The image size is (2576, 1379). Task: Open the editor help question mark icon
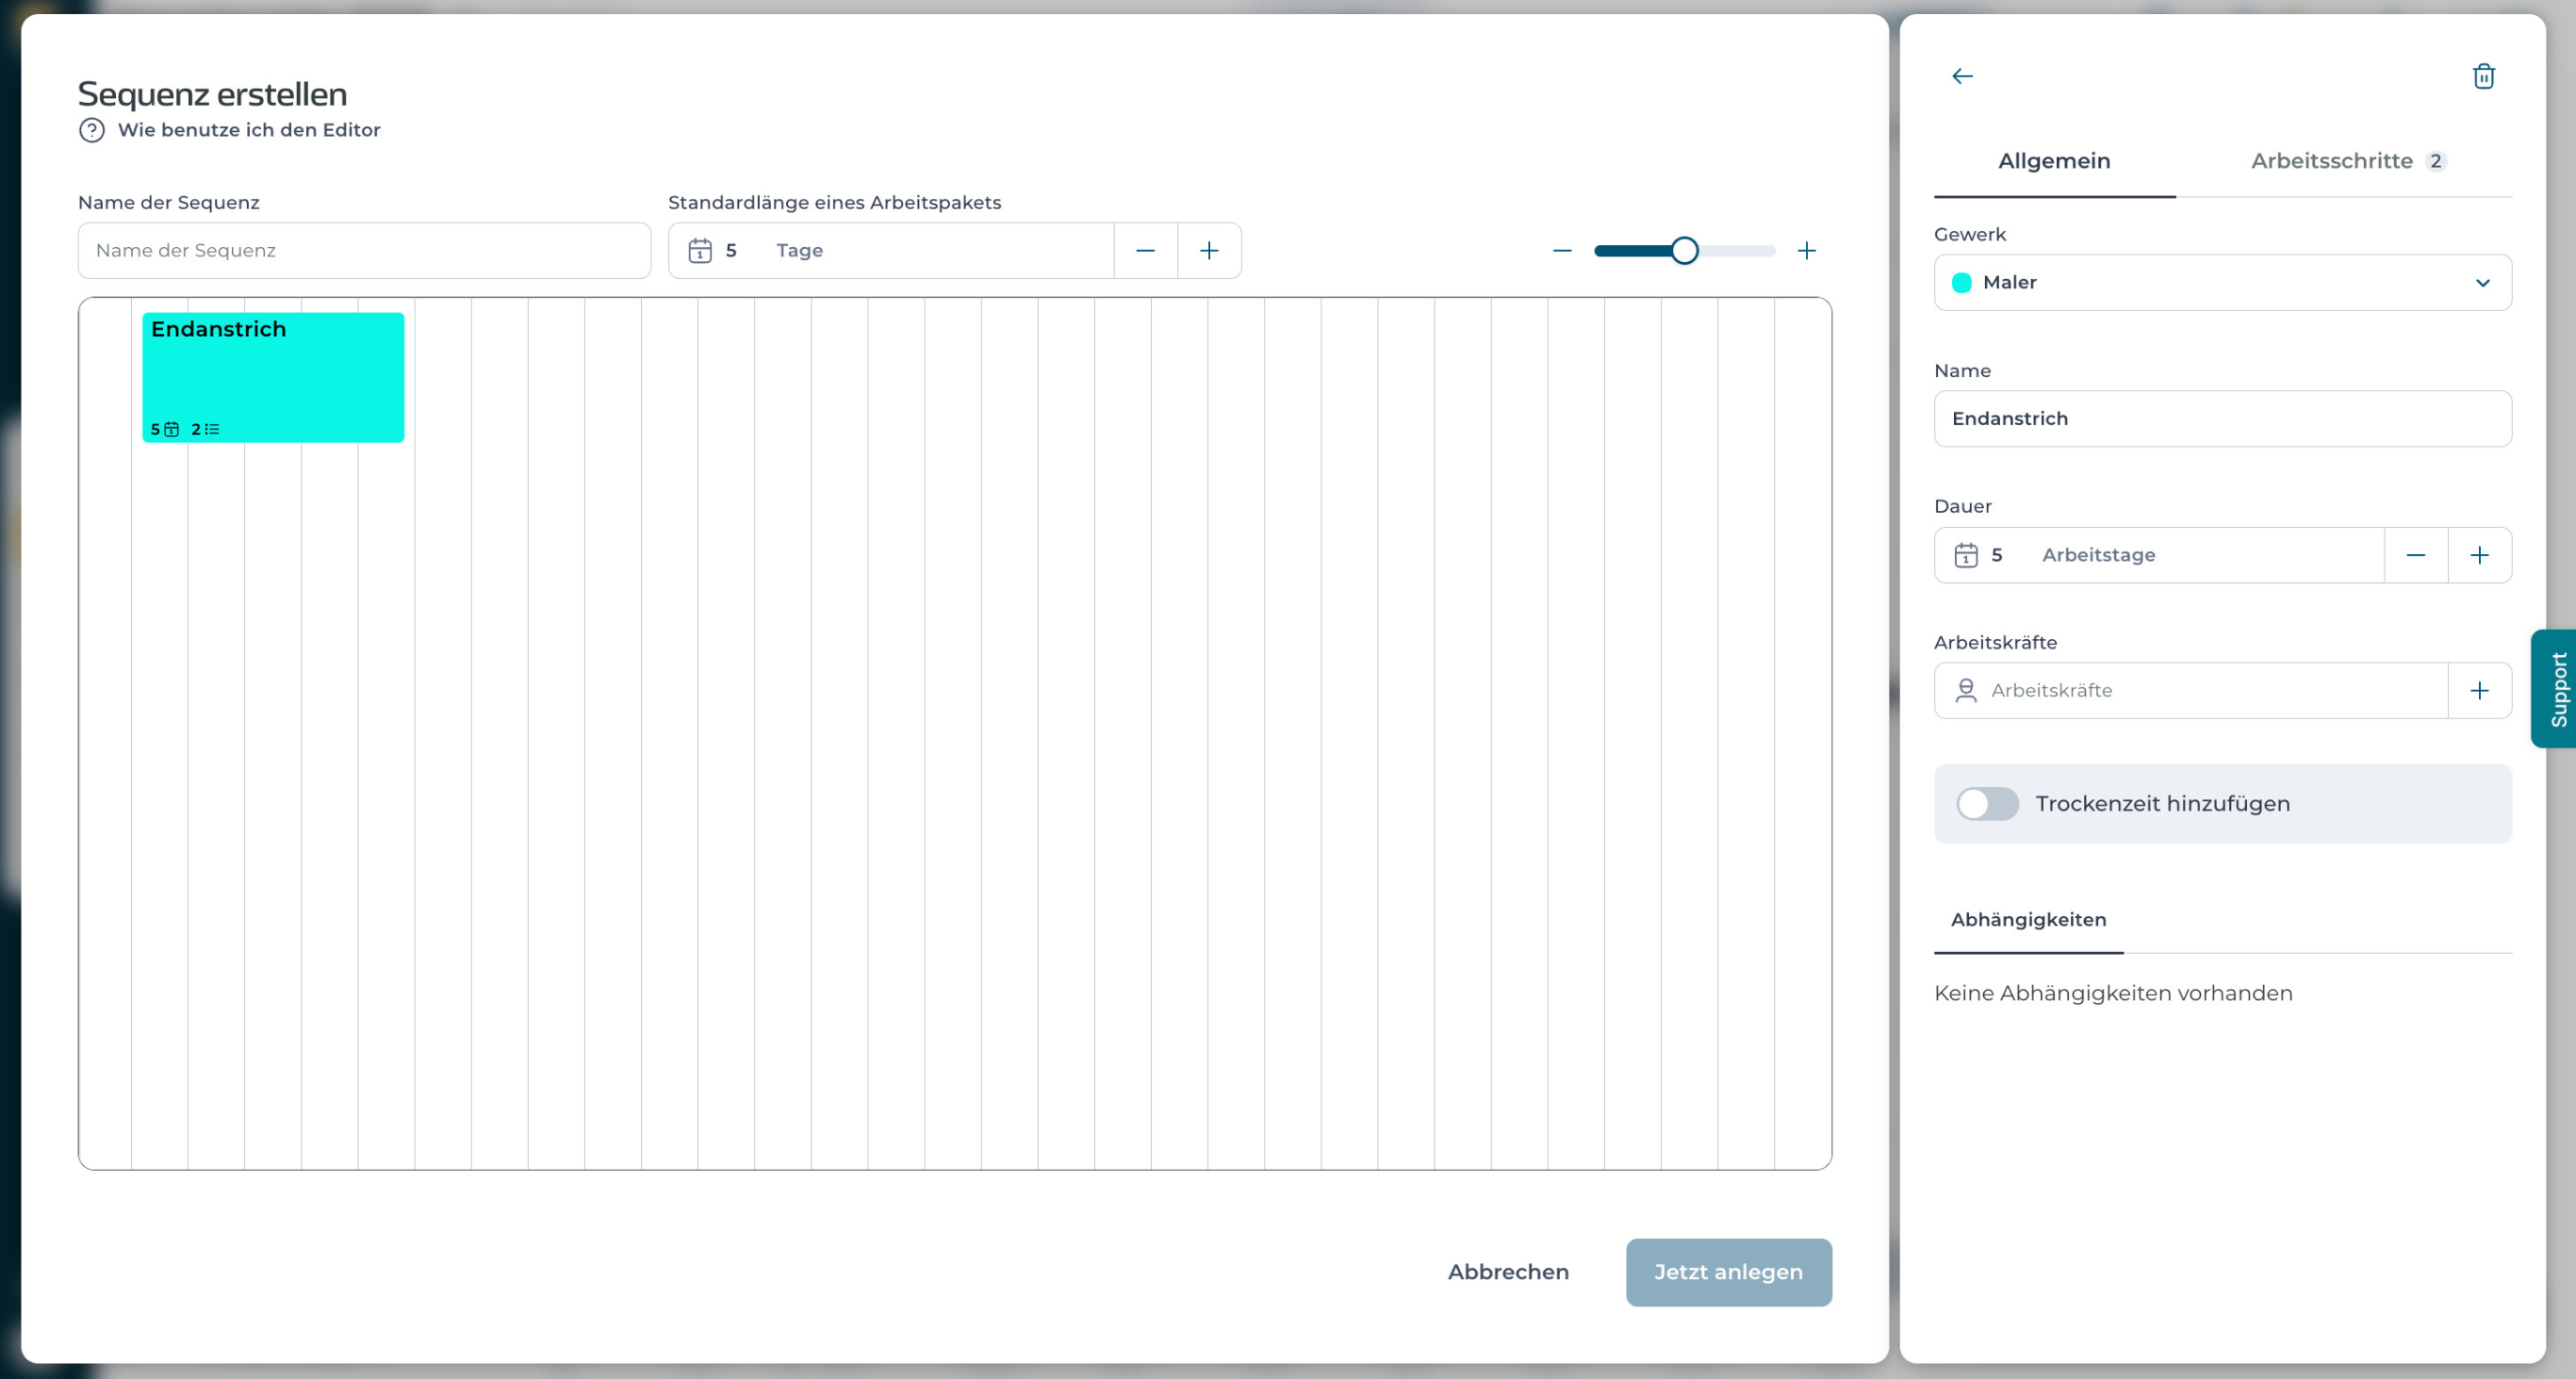click(x=91, y=130)
